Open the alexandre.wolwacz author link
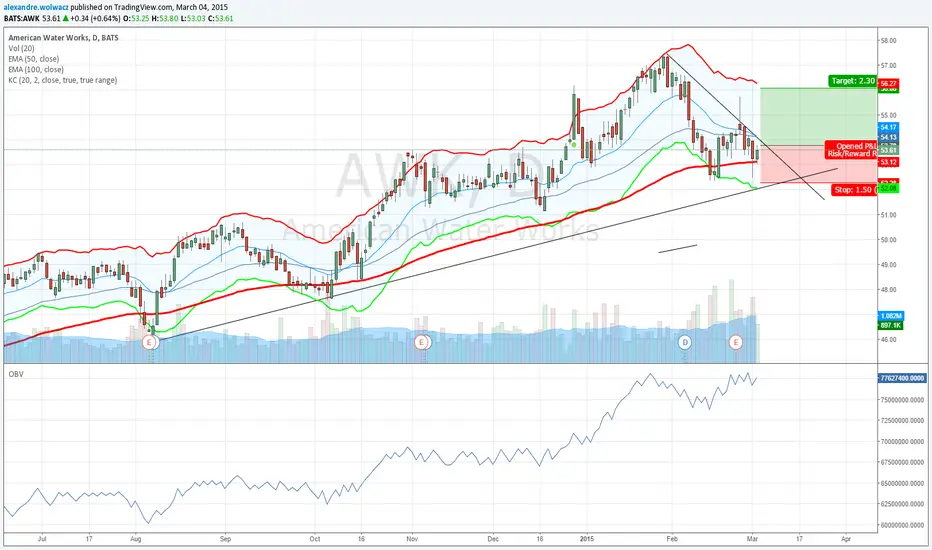 pos(36,8)
